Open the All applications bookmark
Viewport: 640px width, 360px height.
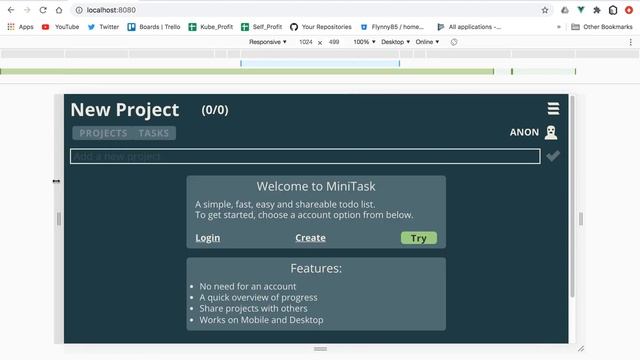(469, 27)
